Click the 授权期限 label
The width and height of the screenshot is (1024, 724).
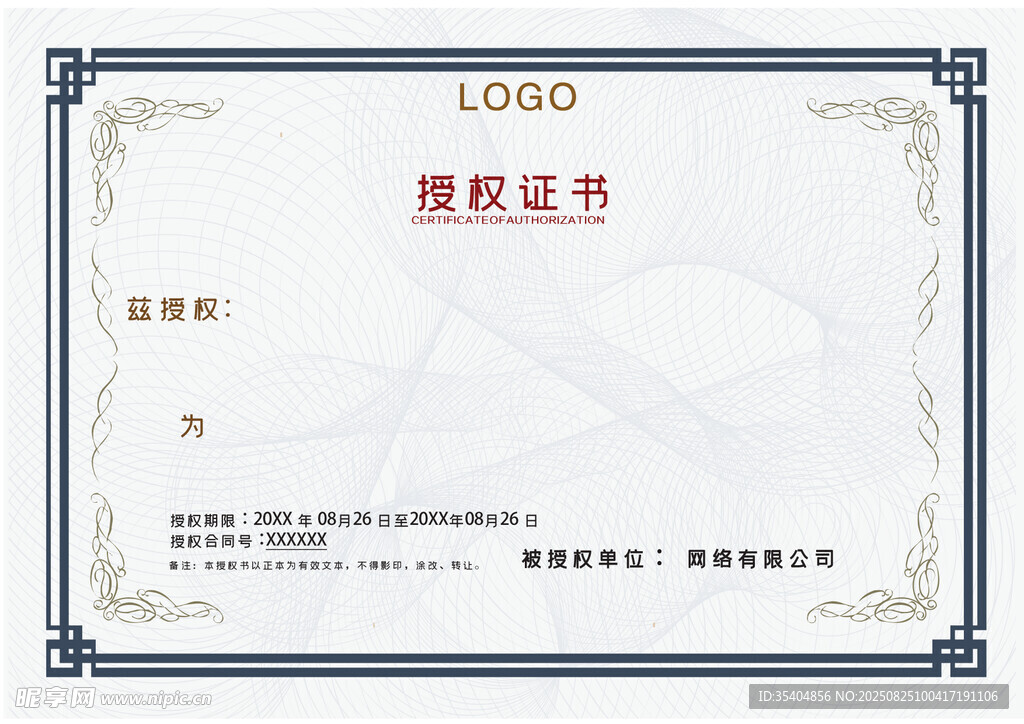(x=203, y=520)
